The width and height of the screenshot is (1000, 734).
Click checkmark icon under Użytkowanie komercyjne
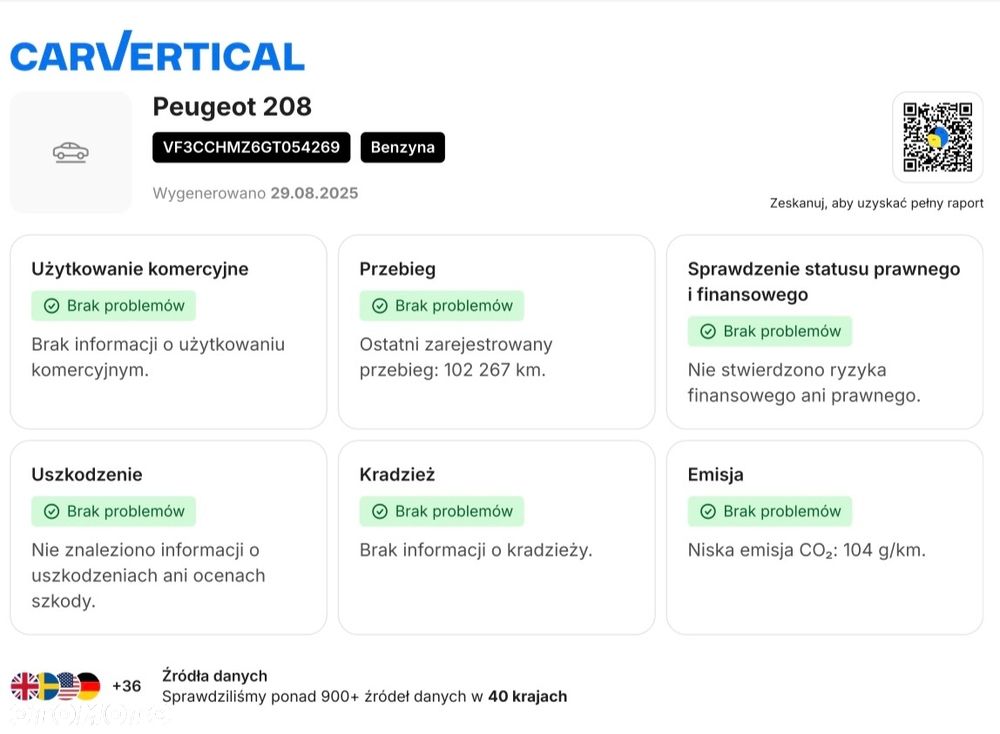point(52,306)
